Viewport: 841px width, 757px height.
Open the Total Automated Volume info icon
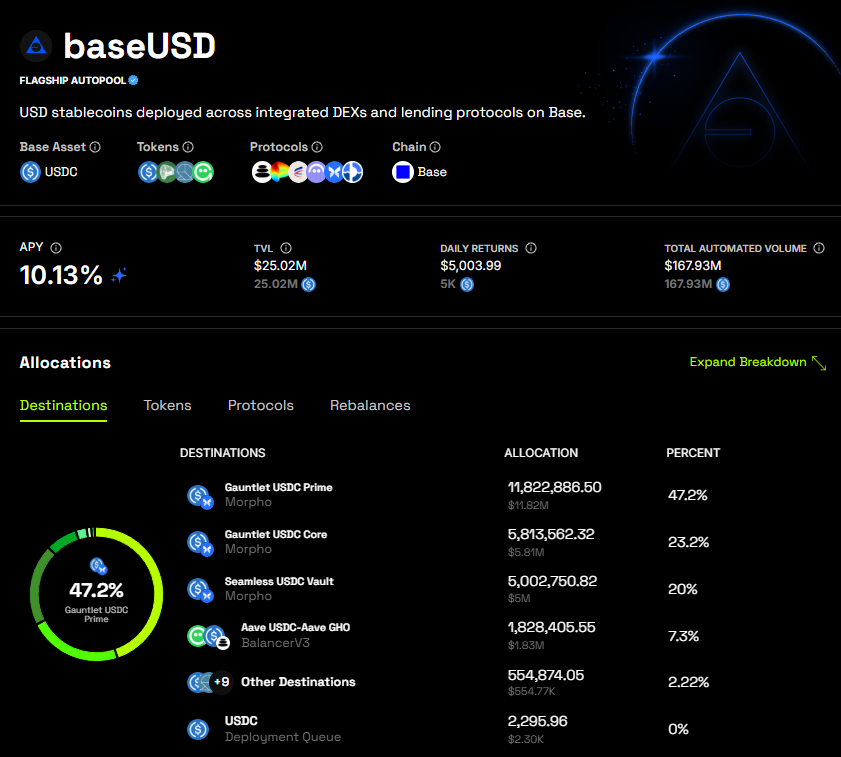(819, 248)
